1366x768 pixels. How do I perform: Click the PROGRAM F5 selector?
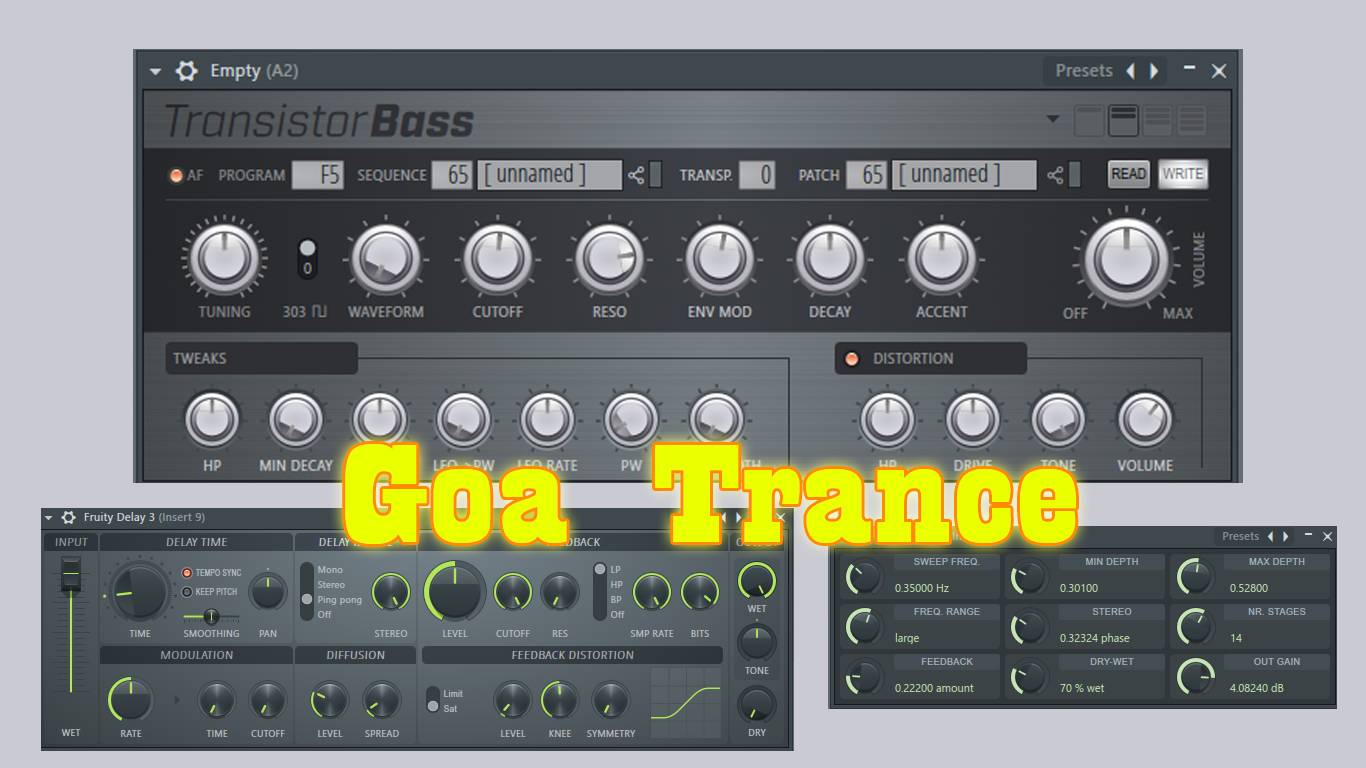(x=317, y=175)
